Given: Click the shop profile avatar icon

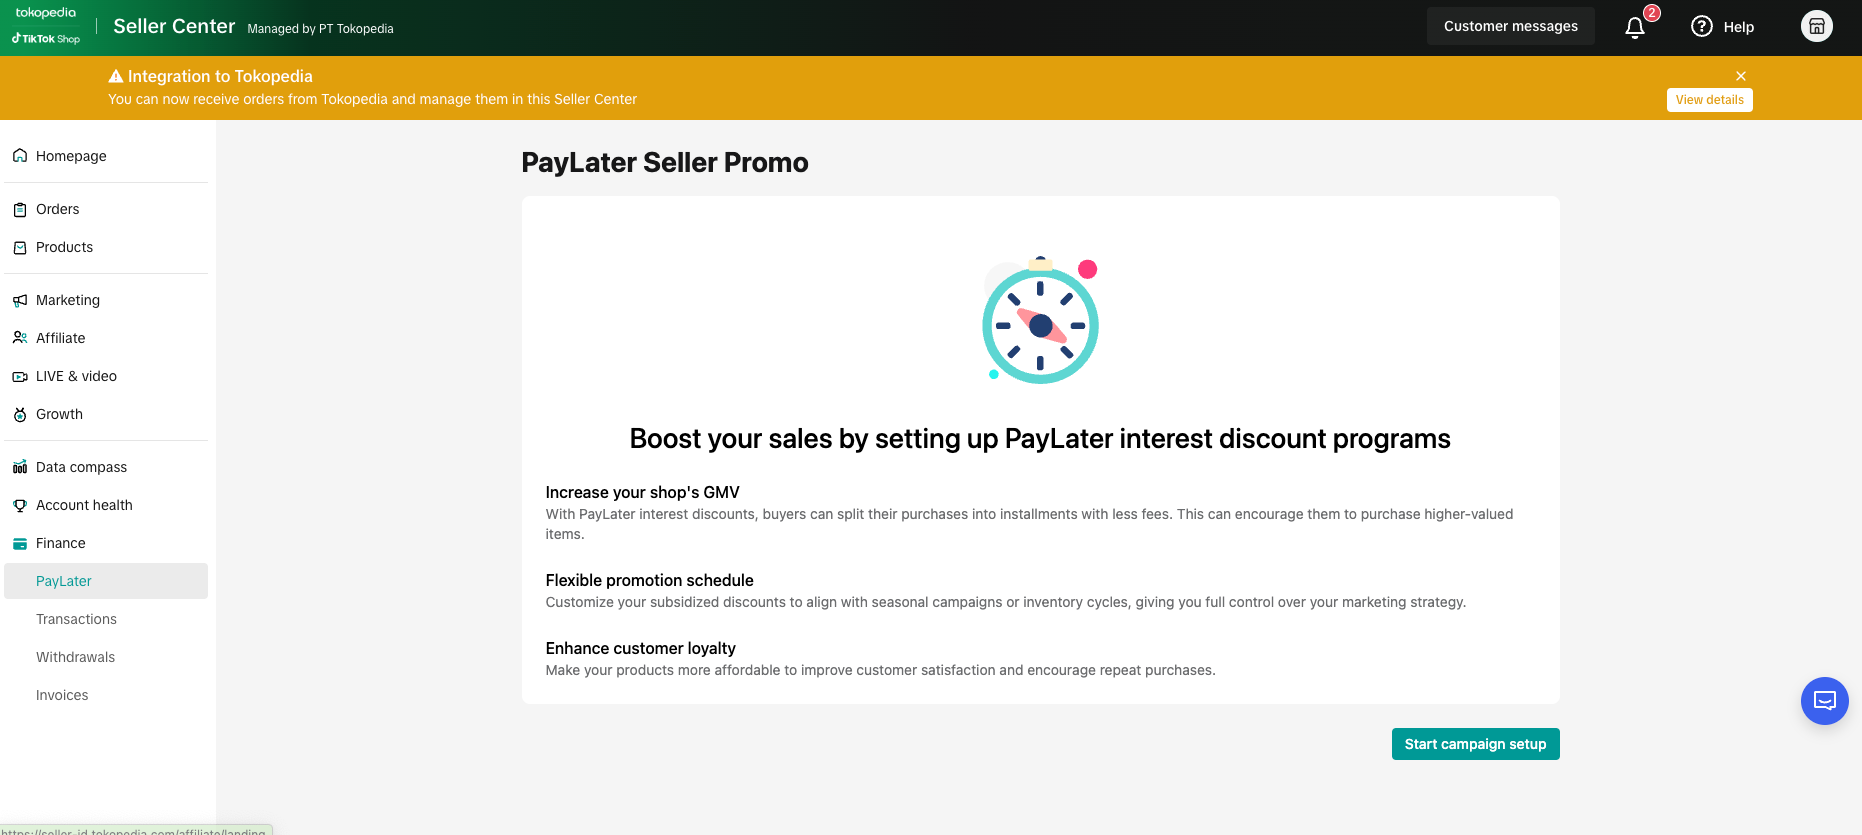Looking at the screenshot, I should [x=1816, y=27].
